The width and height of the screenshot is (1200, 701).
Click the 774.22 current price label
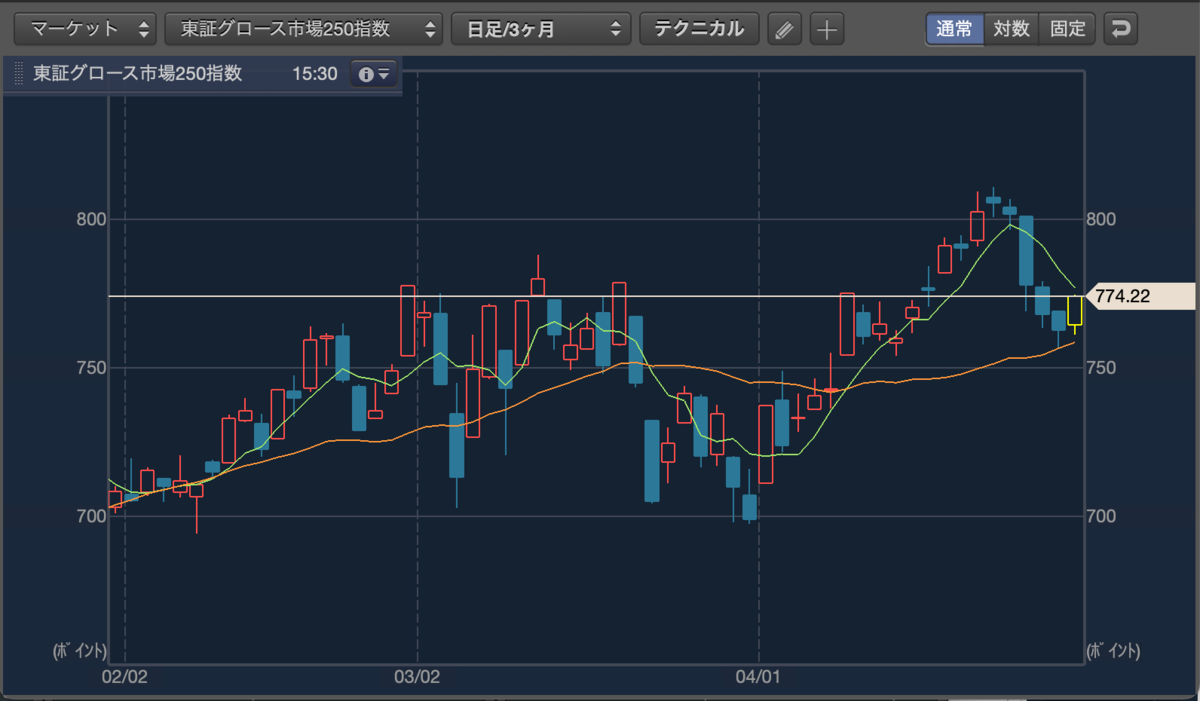coord(1140,296)
